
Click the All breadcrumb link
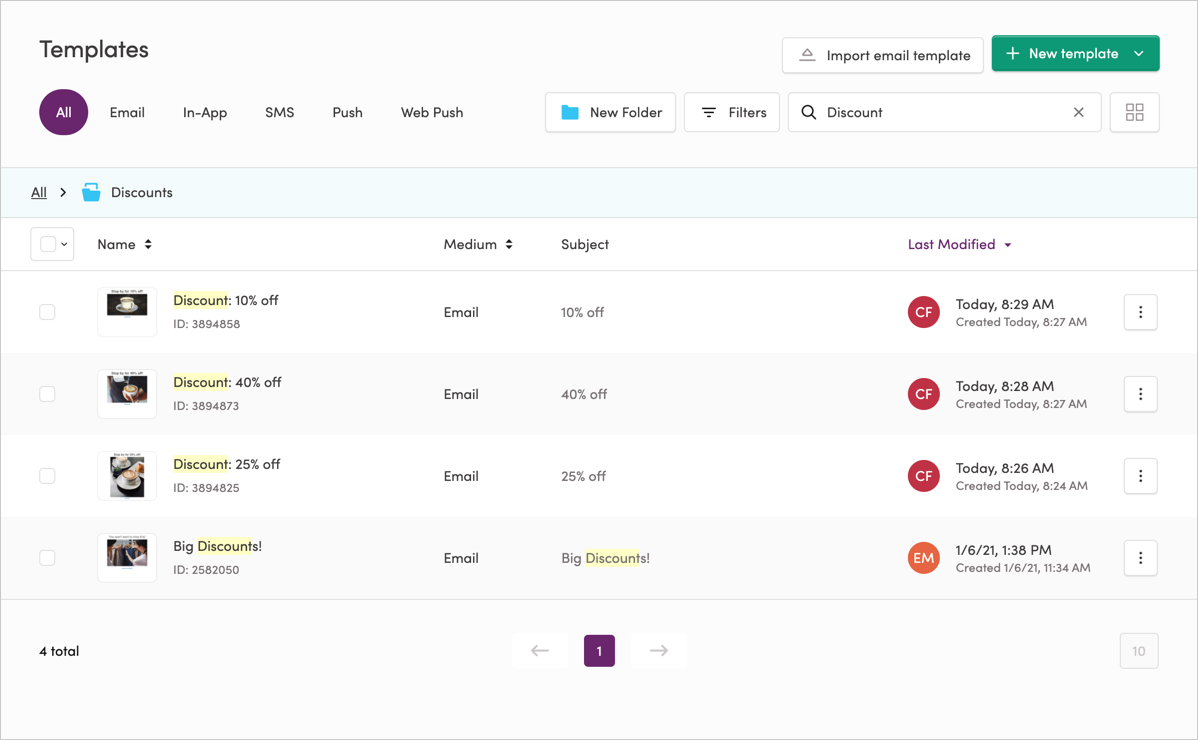pyautogui.click(x=39, y=192)
